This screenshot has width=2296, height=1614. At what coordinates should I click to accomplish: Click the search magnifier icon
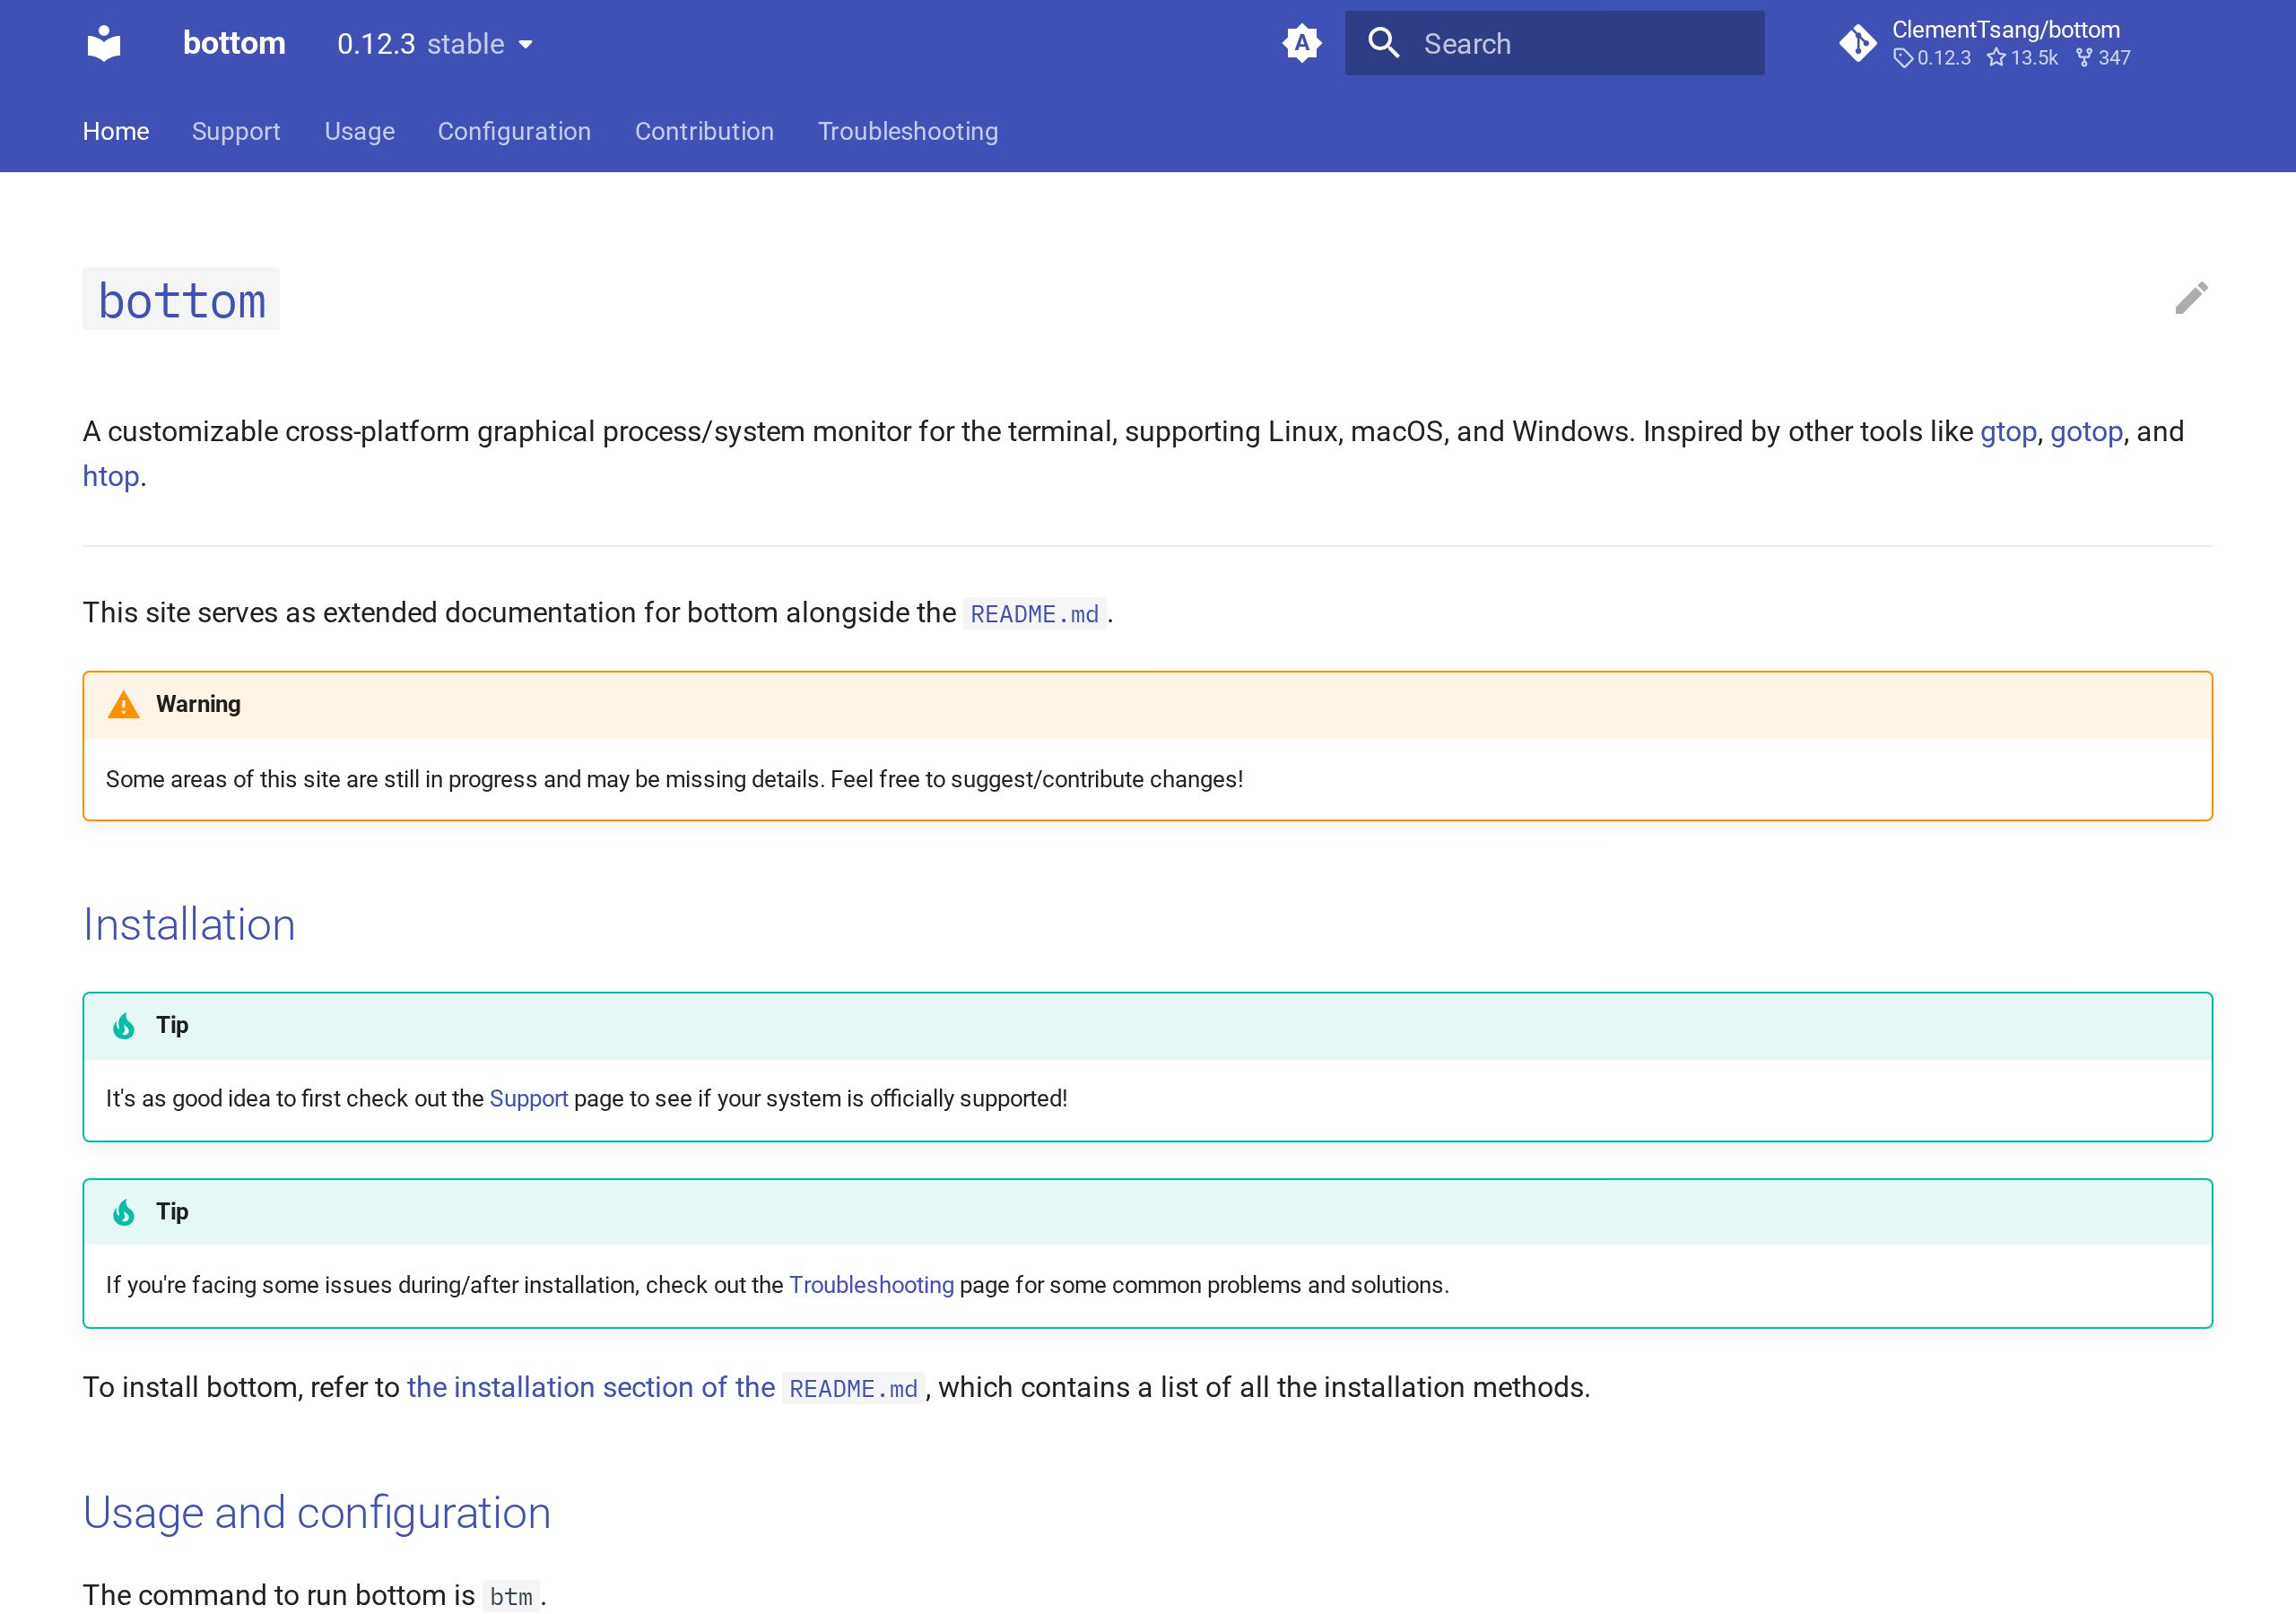tap(1384, 43)
